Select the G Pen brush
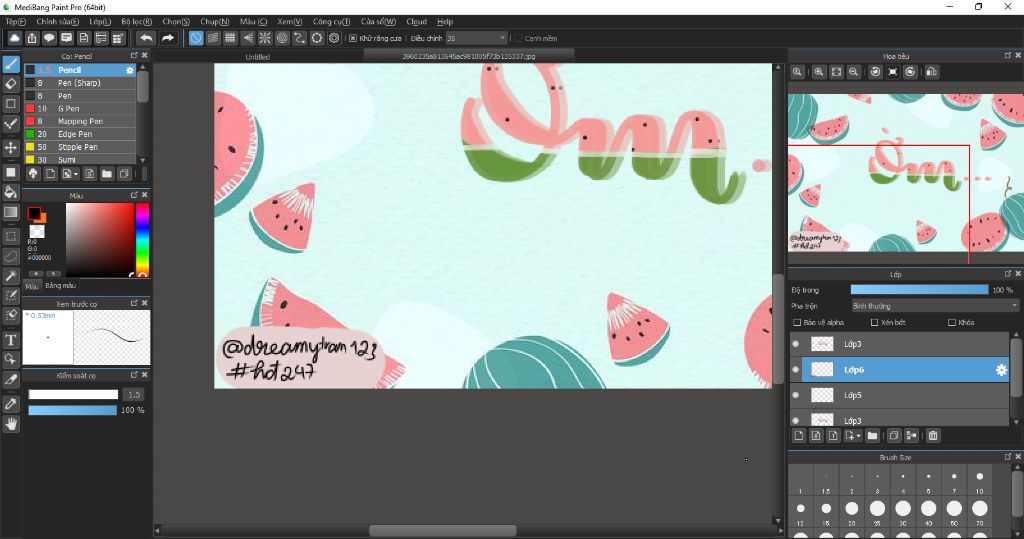 (80, 108)
